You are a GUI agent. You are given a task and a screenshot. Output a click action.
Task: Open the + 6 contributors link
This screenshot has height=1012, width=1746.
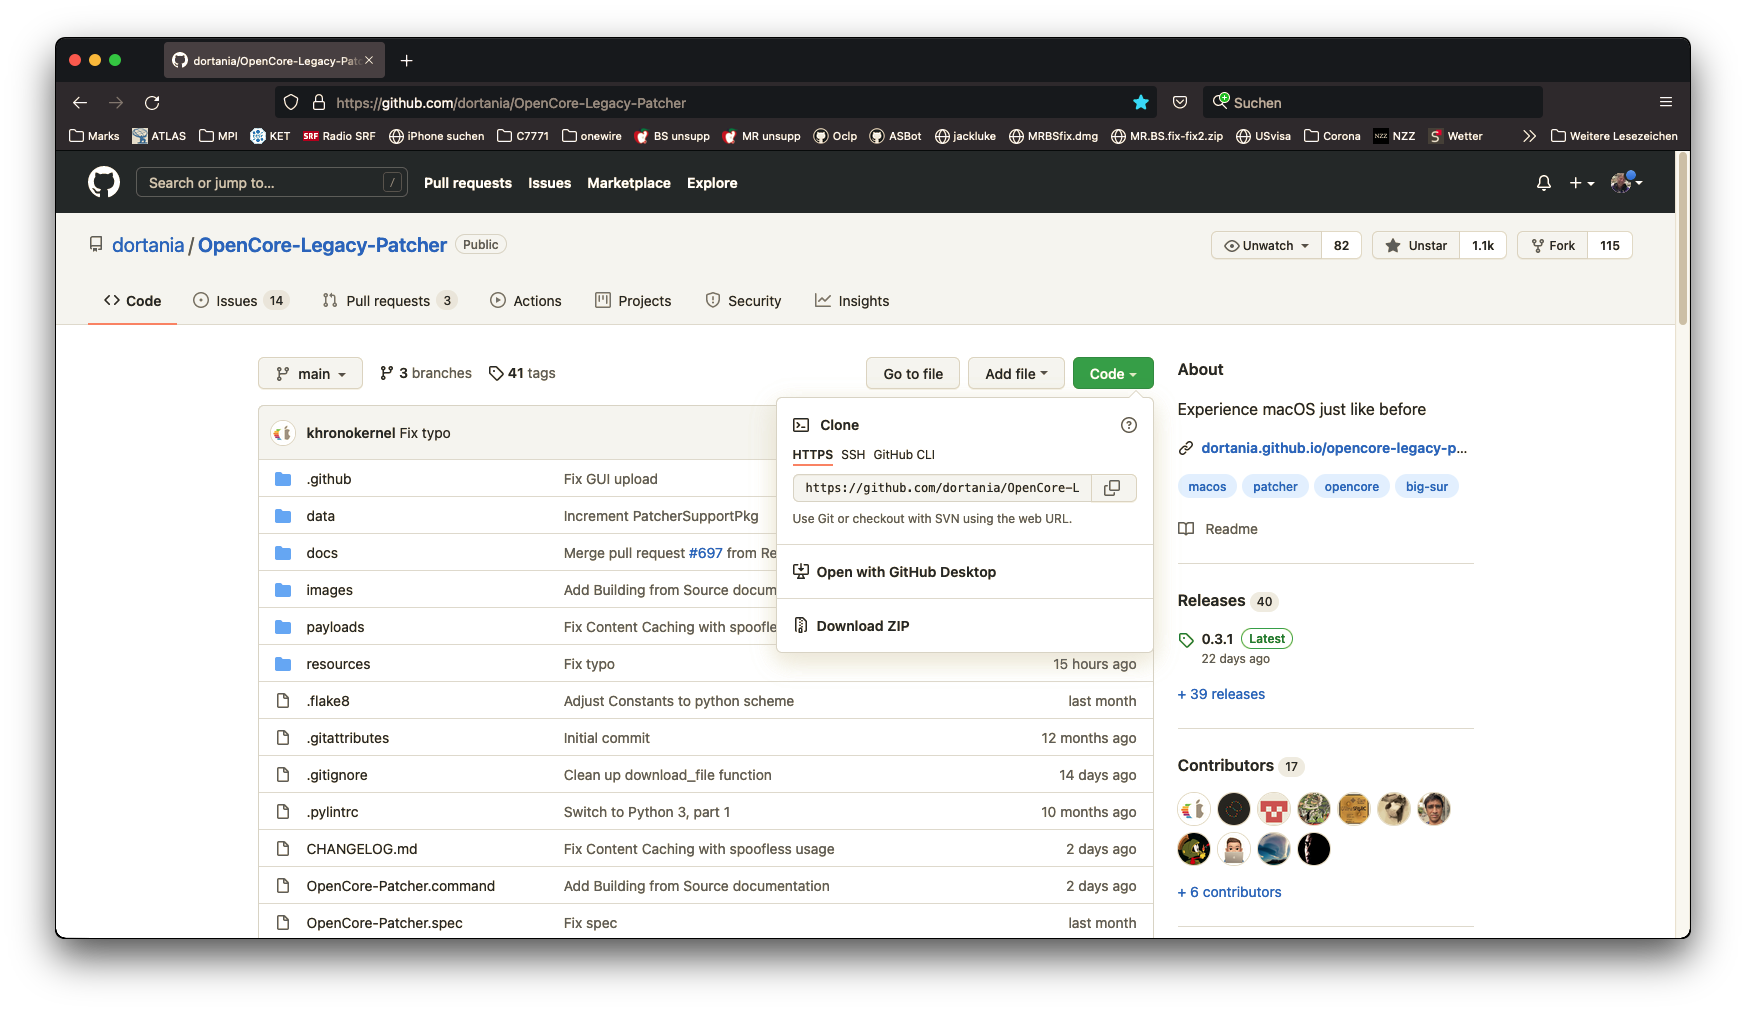click(1229, 892)
